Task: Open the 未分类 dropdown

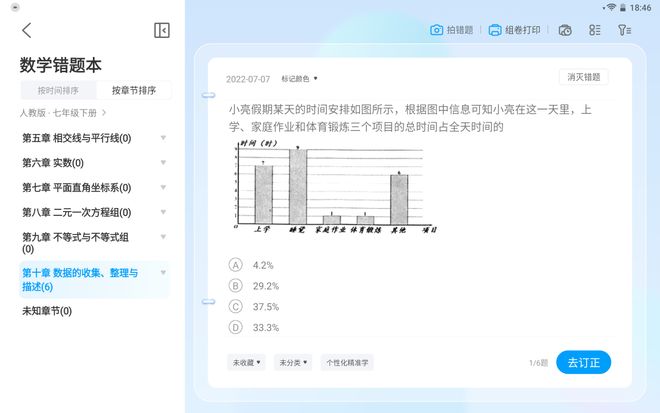Action: pos(293,362)
